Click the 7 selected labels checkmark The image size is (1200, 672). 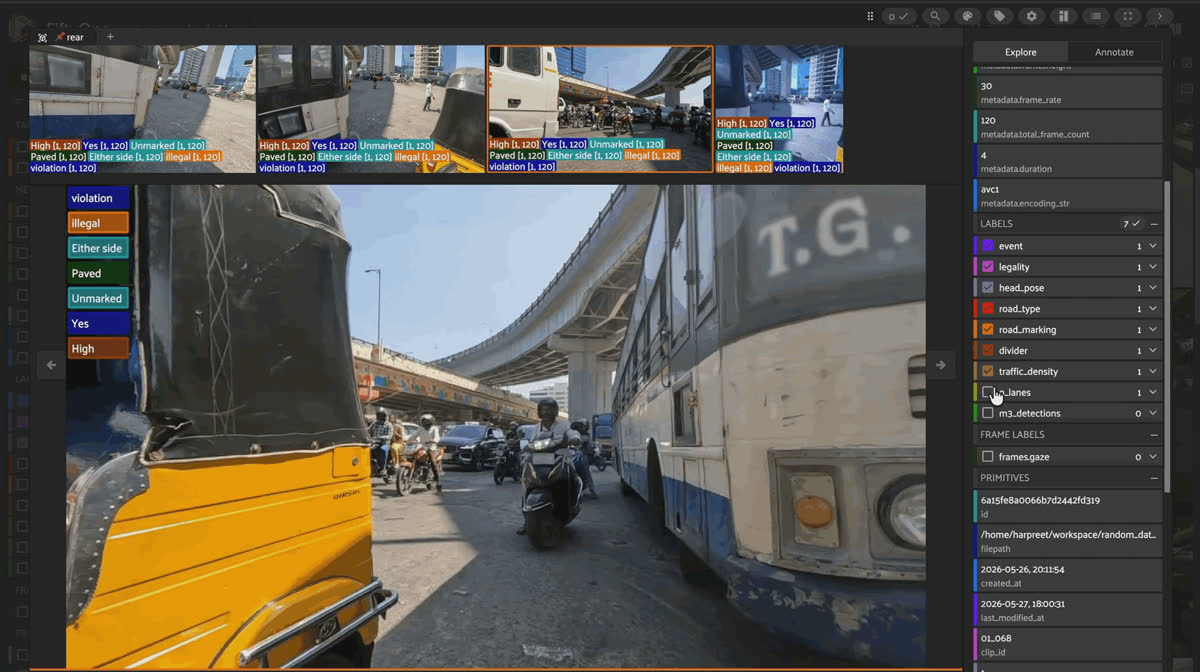coord(1131,224)
